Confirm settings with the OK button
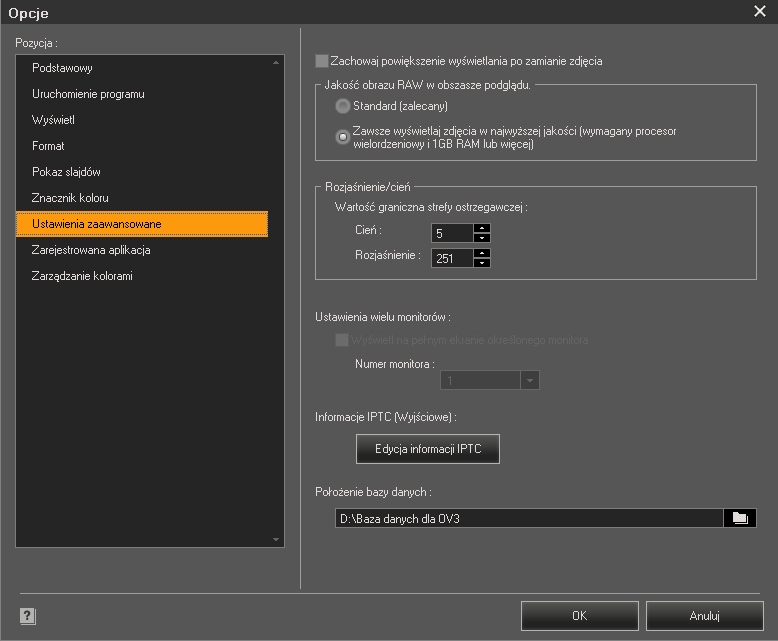Screen dimensions: 778x641 [x=580, y=616]
